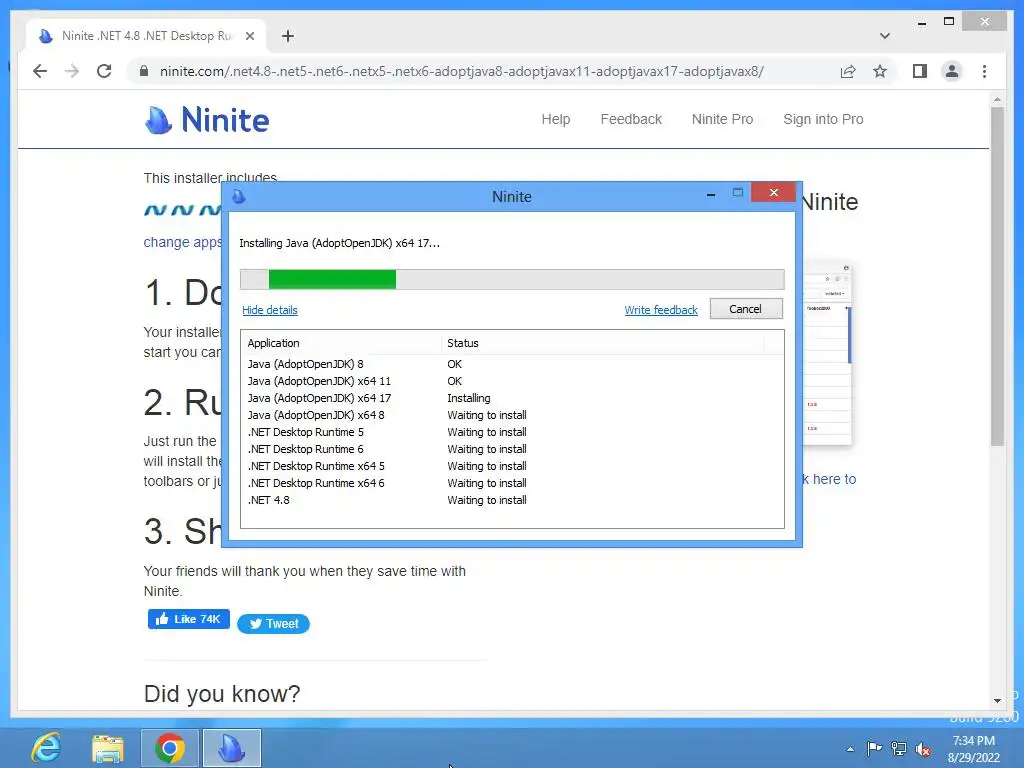Select the Ninite .NET 4.8 browser tab
Viewport: 1024px width, 768px height.
click(x=146, y=36)
